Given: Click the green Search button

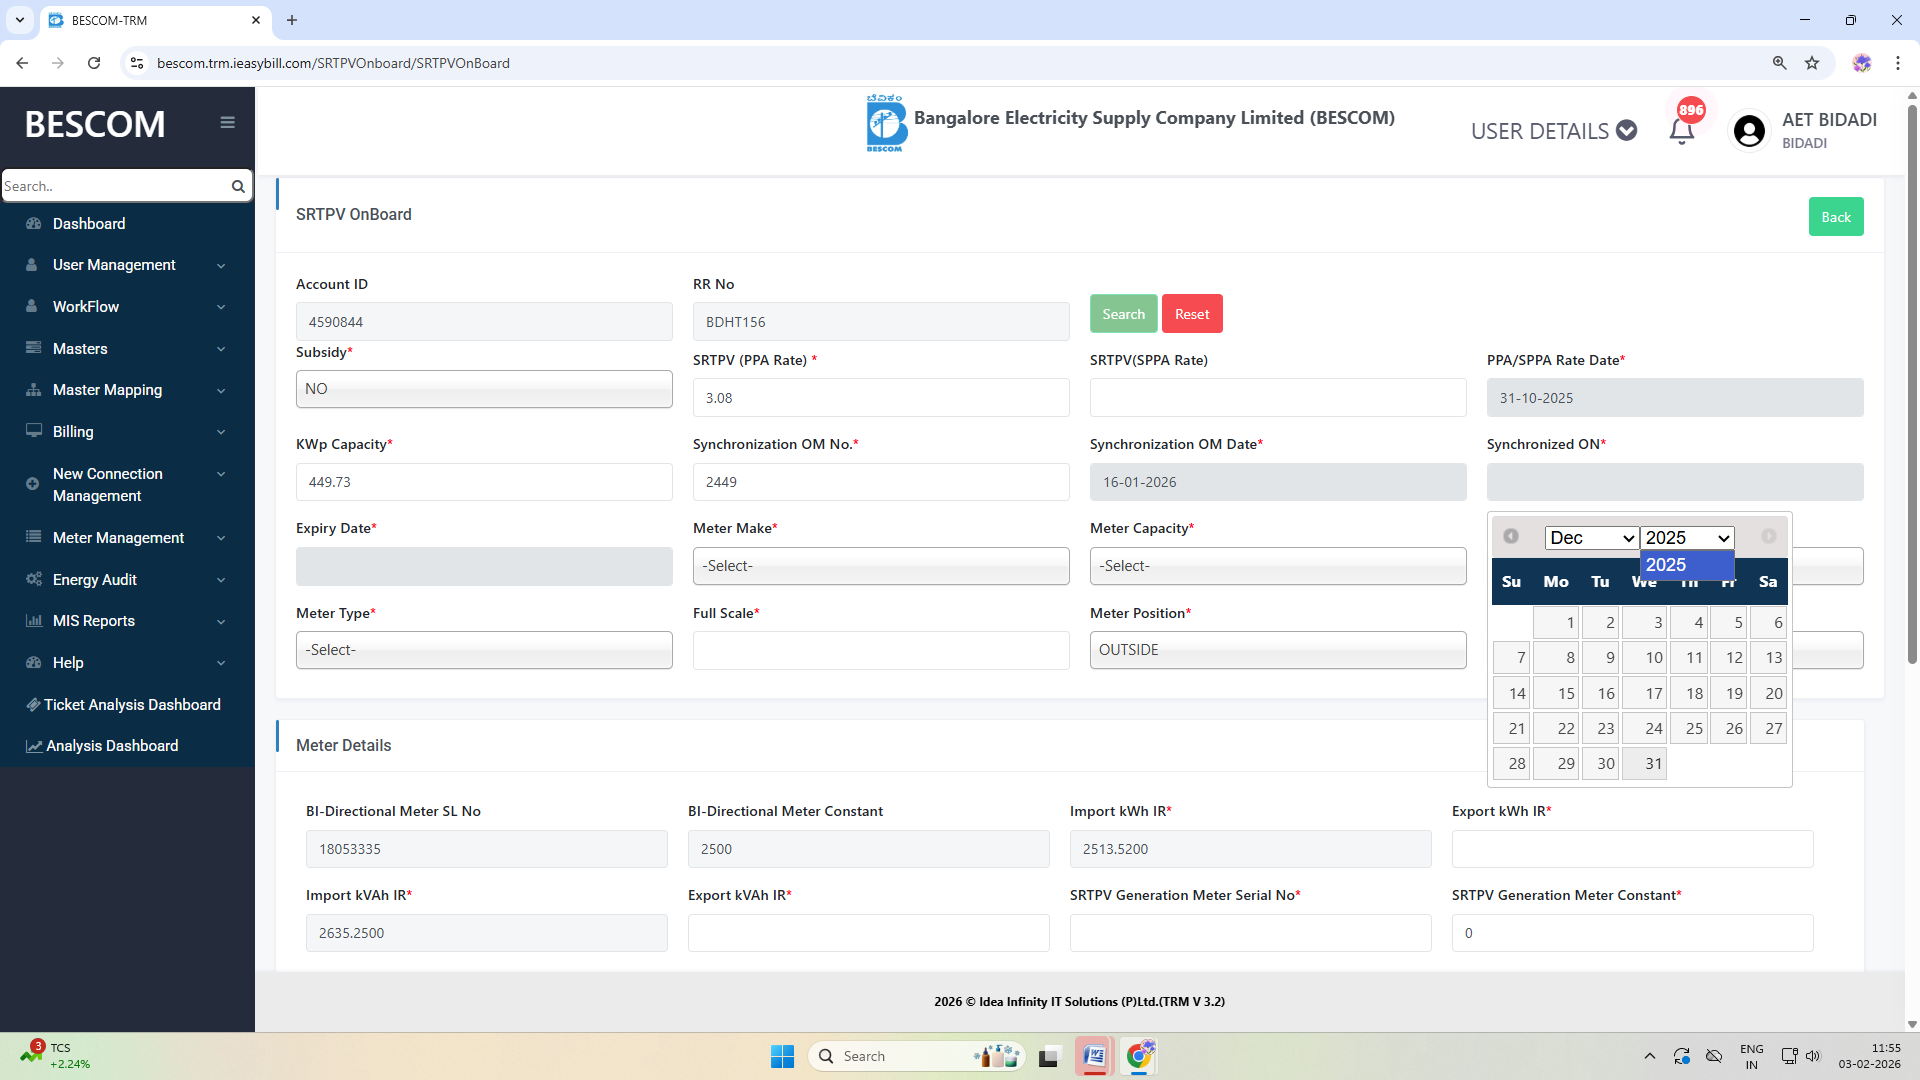Looking at the screenshot, I should click(1123, 314).
